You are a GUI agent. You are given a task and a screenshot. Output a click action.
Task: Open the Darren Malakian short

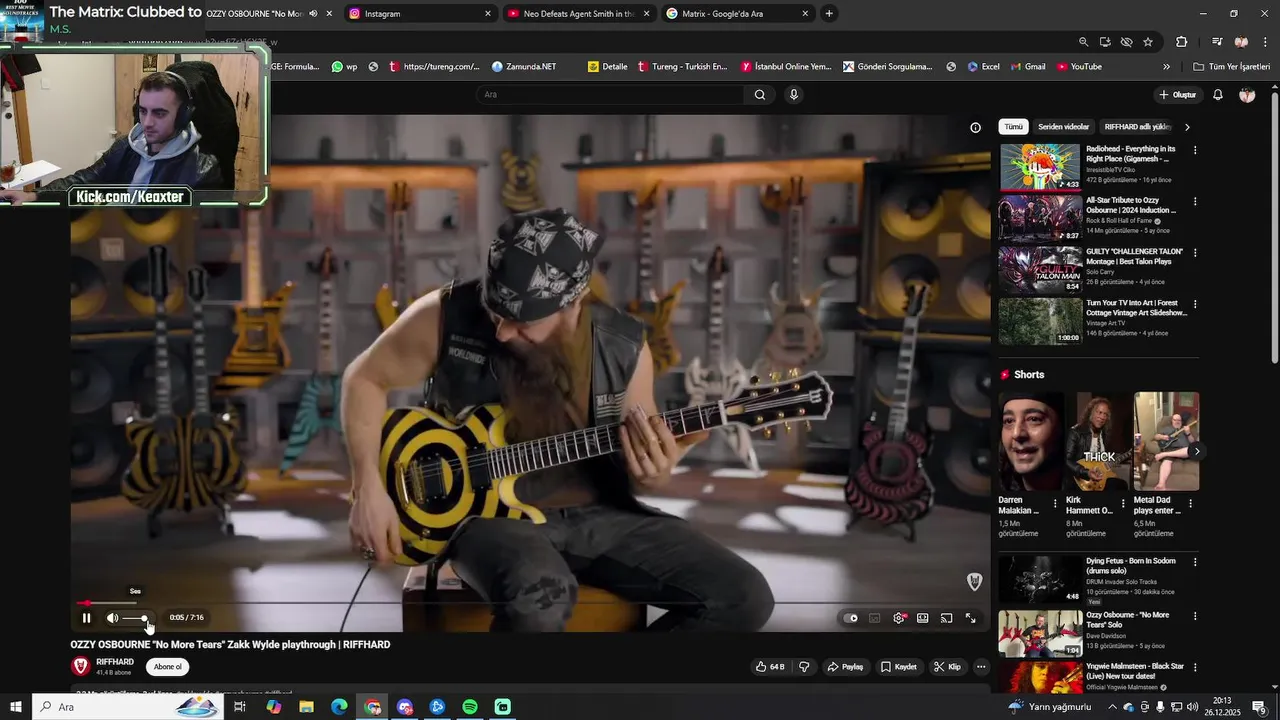click(x=1030, y=441)
